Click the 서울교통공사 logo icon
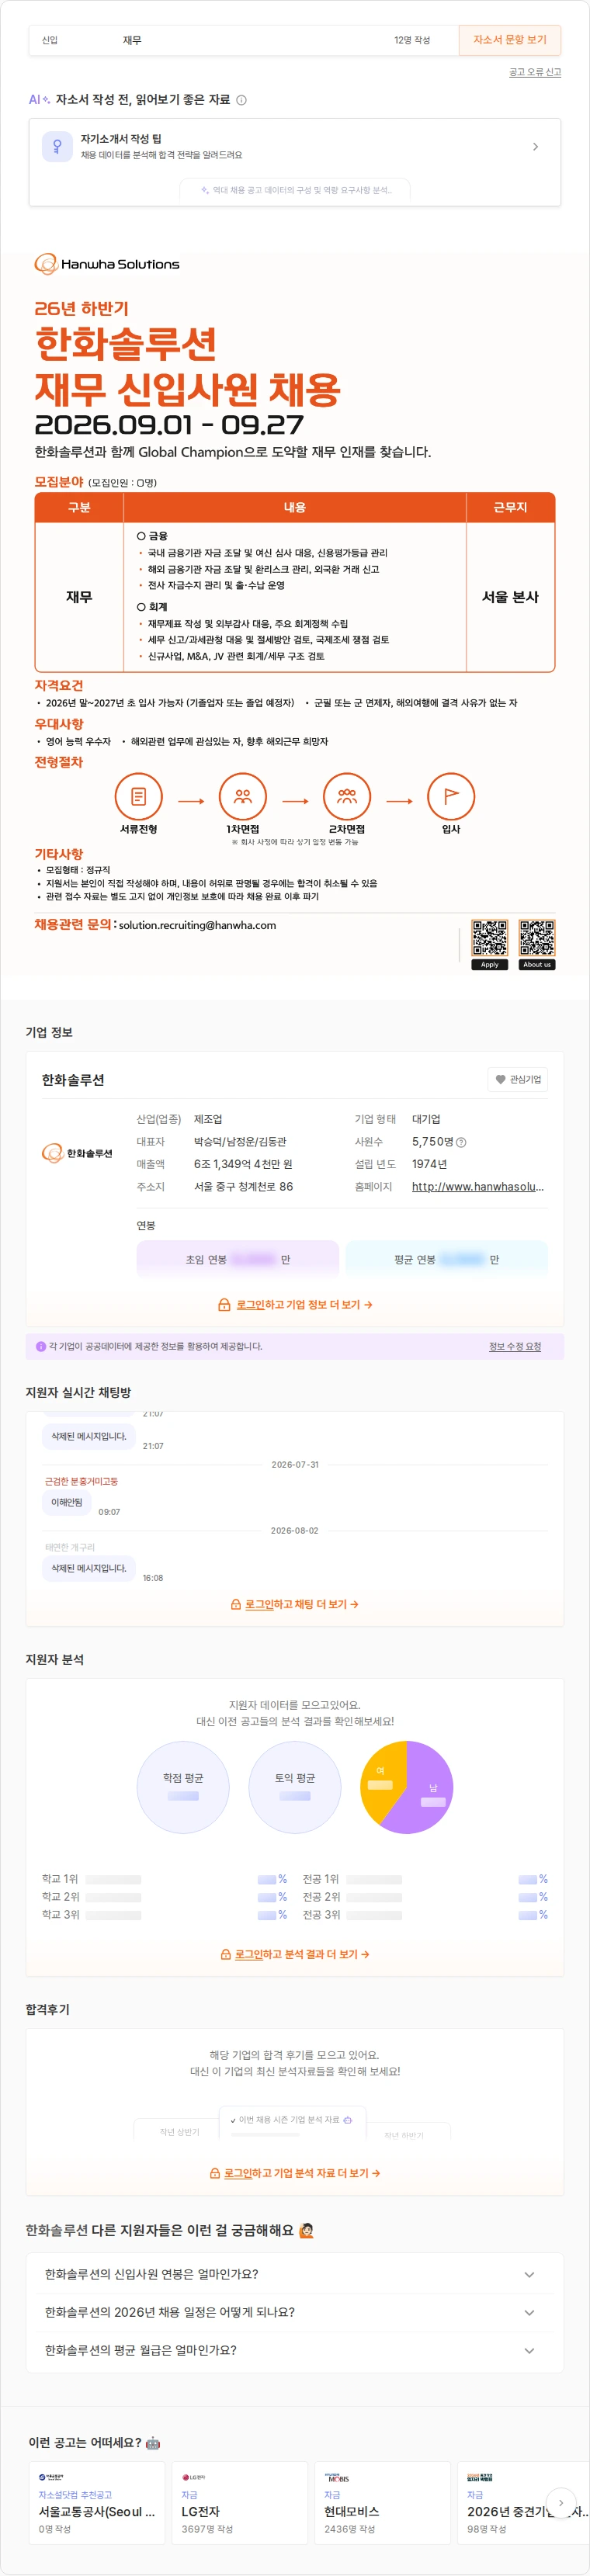The height and width of the screenshot is (2576, 590). point(51,2478)
